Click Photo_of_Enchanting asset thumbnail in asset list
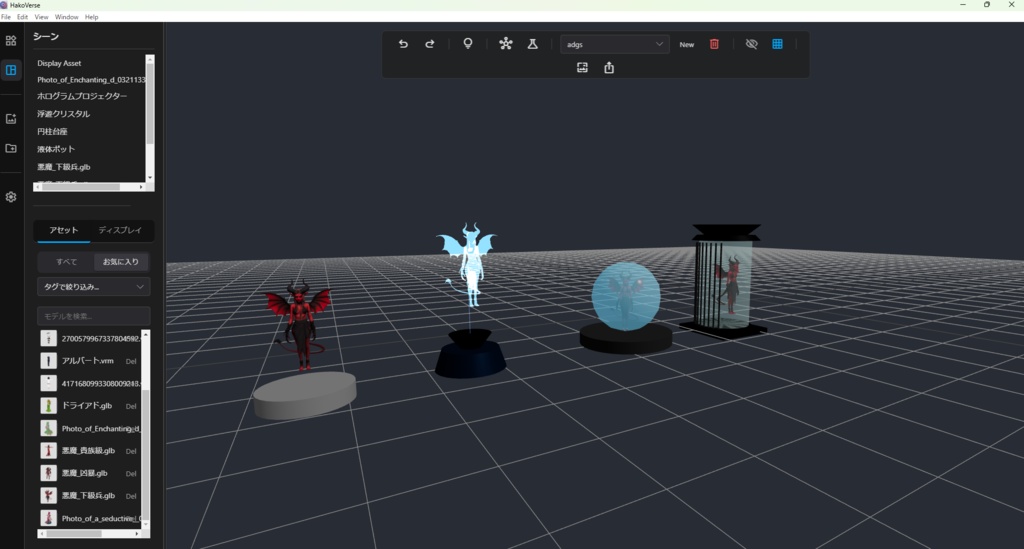This screenshot has height=549, width=1024. (48, 428)
